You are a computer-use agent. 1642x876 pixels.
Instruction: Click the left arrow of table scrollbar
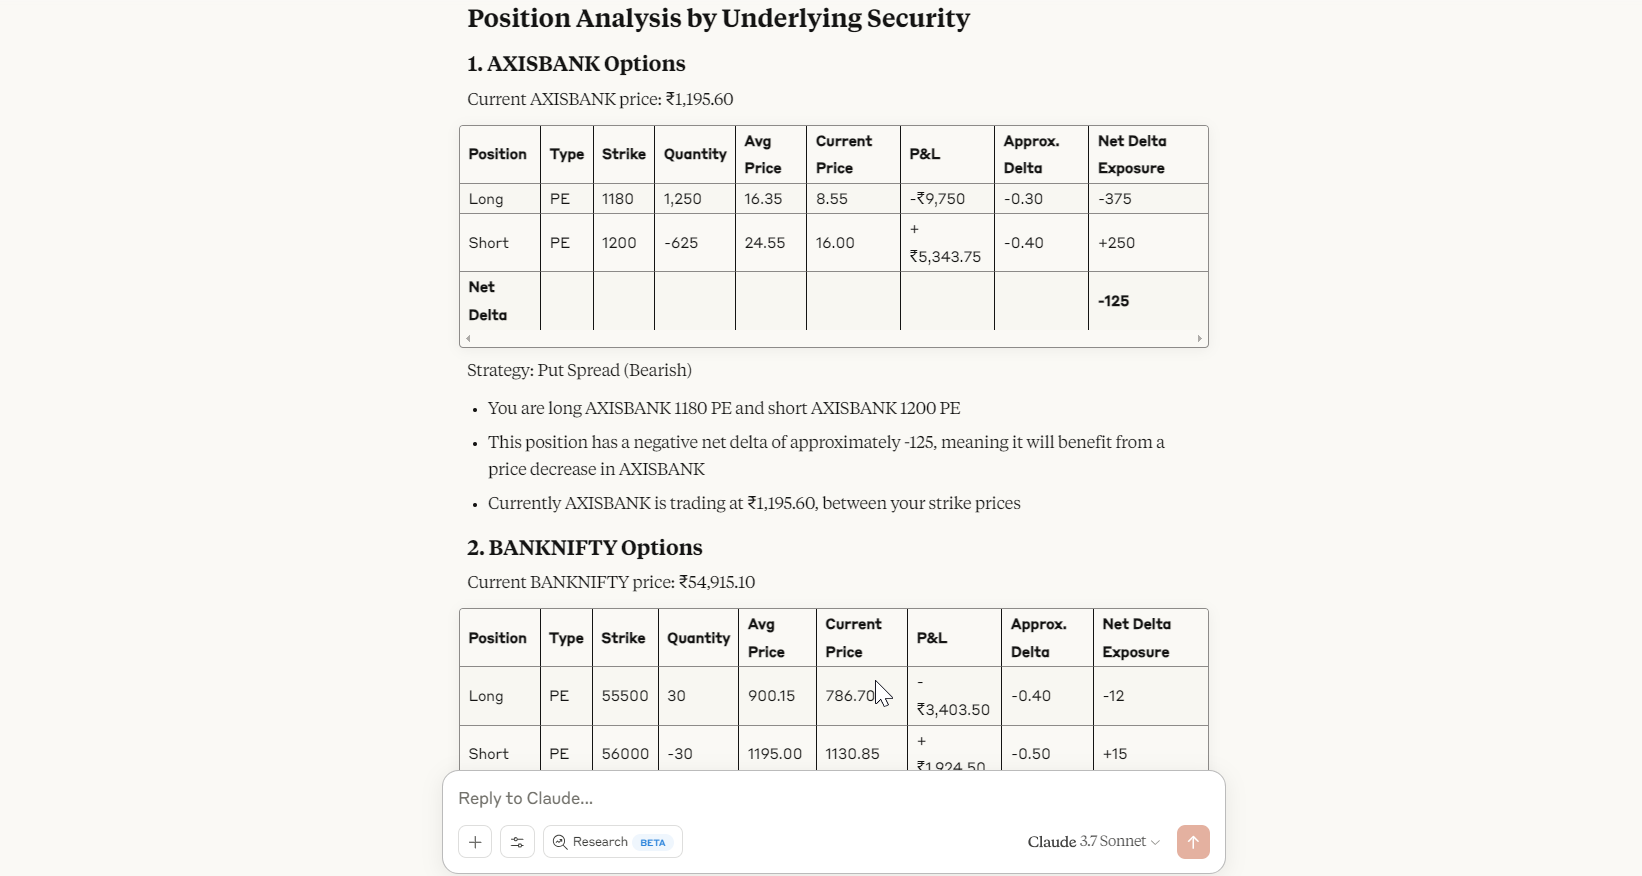pyautogui.click(x=468, y=339)
